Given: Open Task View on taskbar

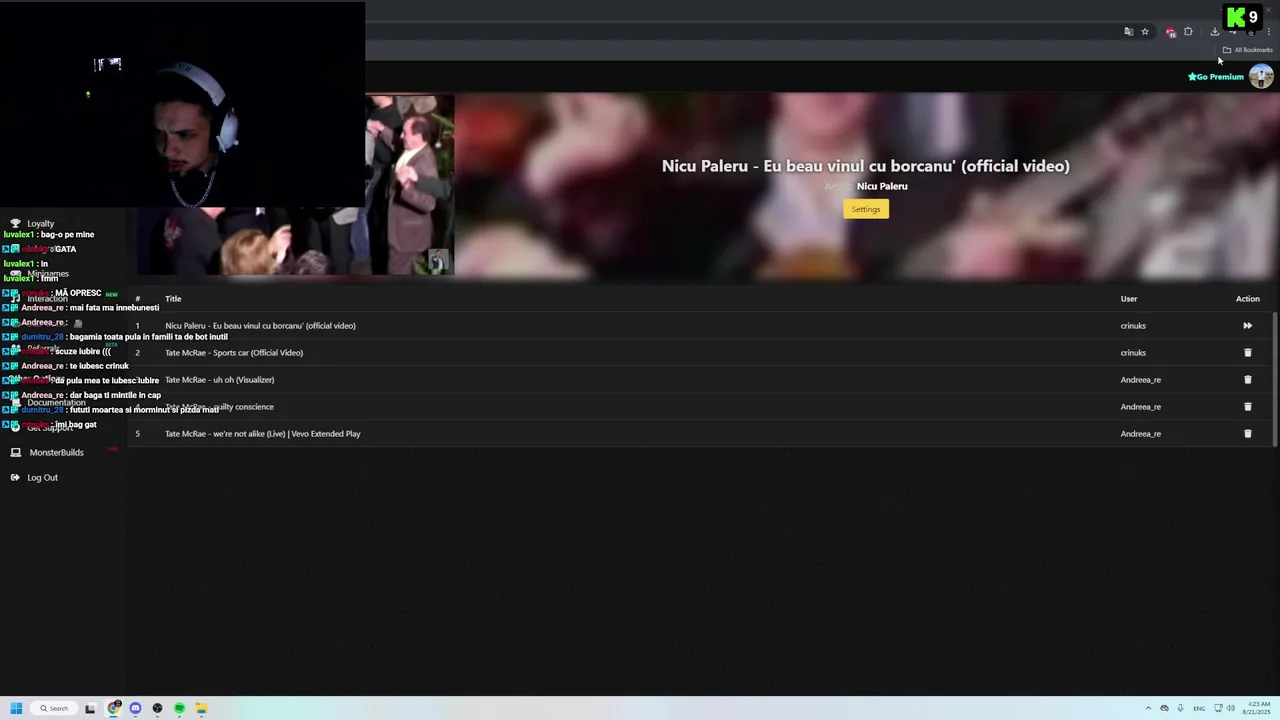Looking at the screenshot, I should coord(90,708).
